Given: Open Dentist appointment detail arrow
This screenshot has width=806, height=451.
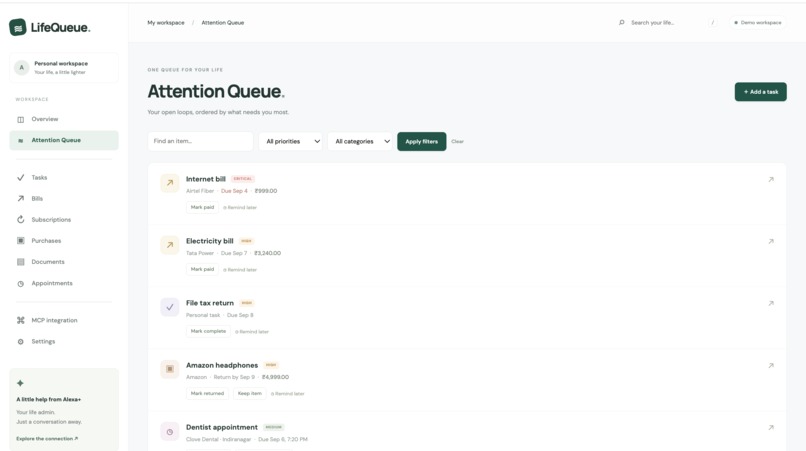Looking at the screenshot, I should (771, 427).
